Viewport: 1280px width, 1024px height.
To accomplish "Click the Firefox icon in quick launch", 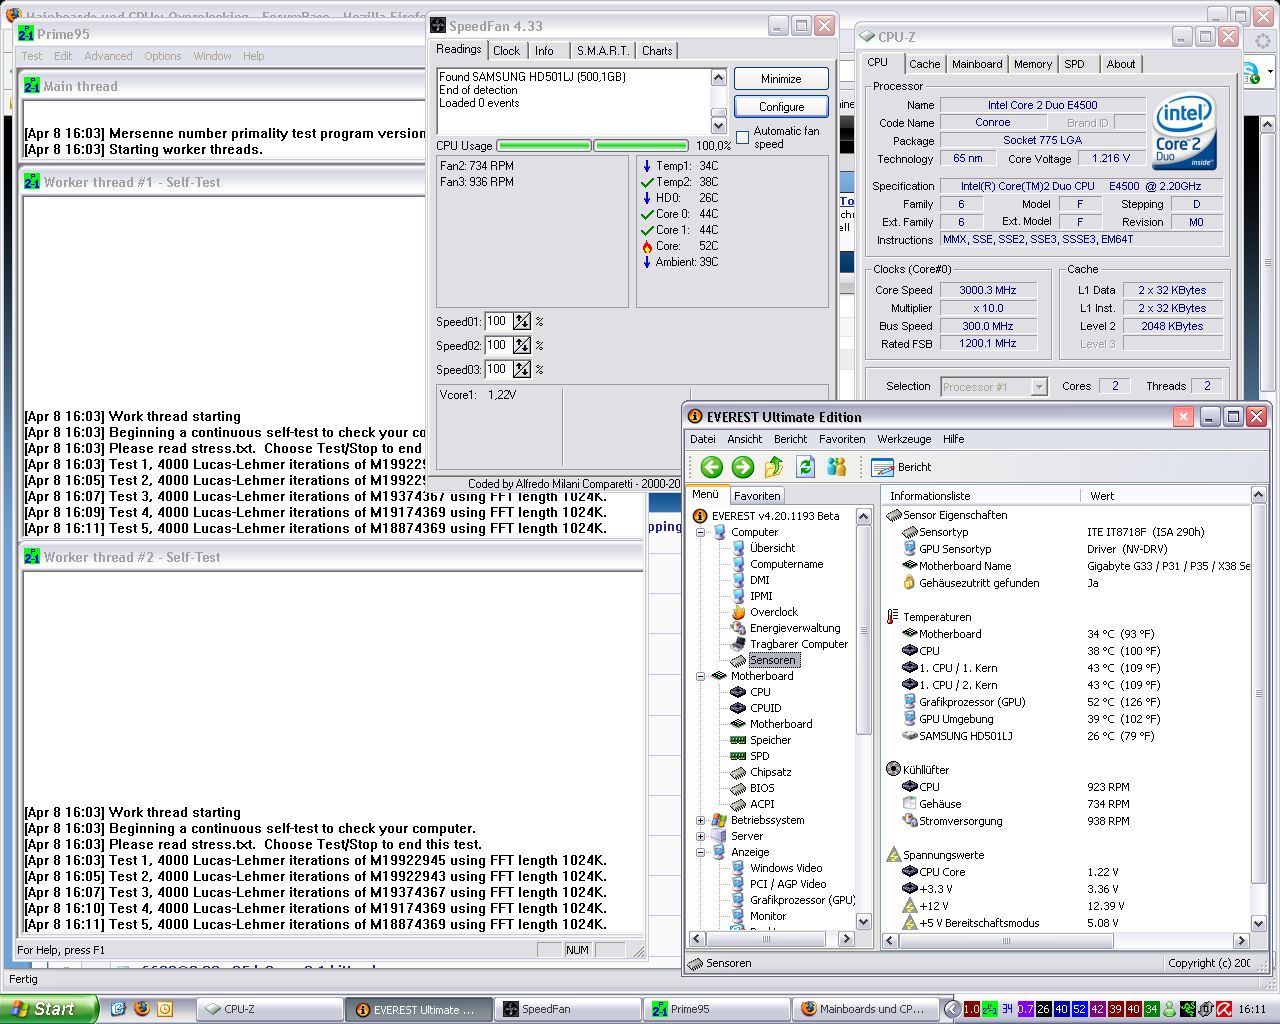I will point(142,1009).
